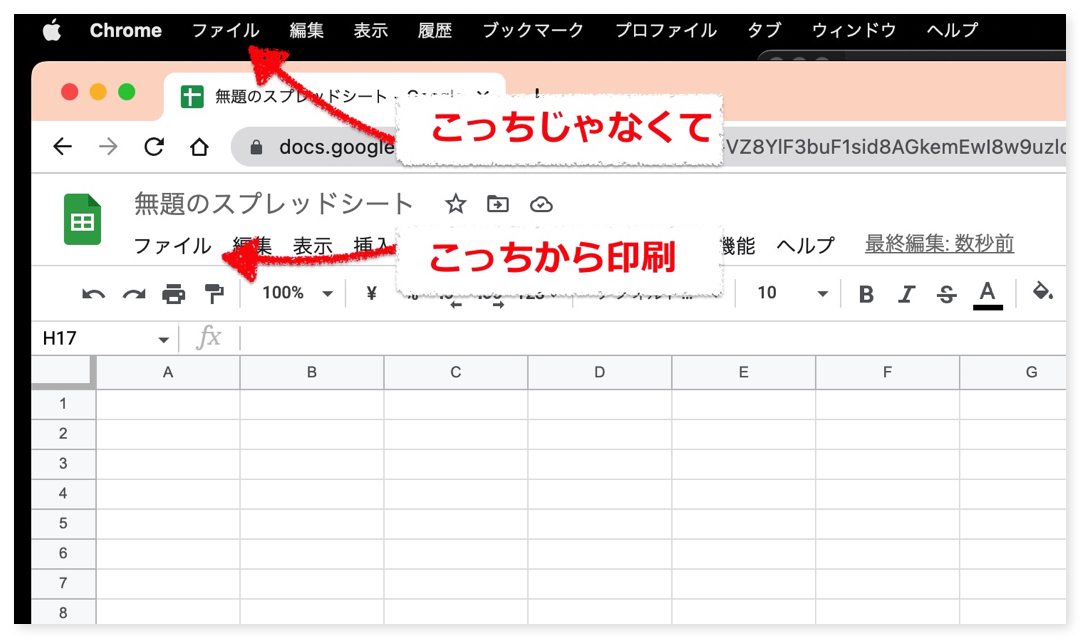Open the Sheets ファイル menu
This screenshot has width=1080, height=638.
[172, 244]
